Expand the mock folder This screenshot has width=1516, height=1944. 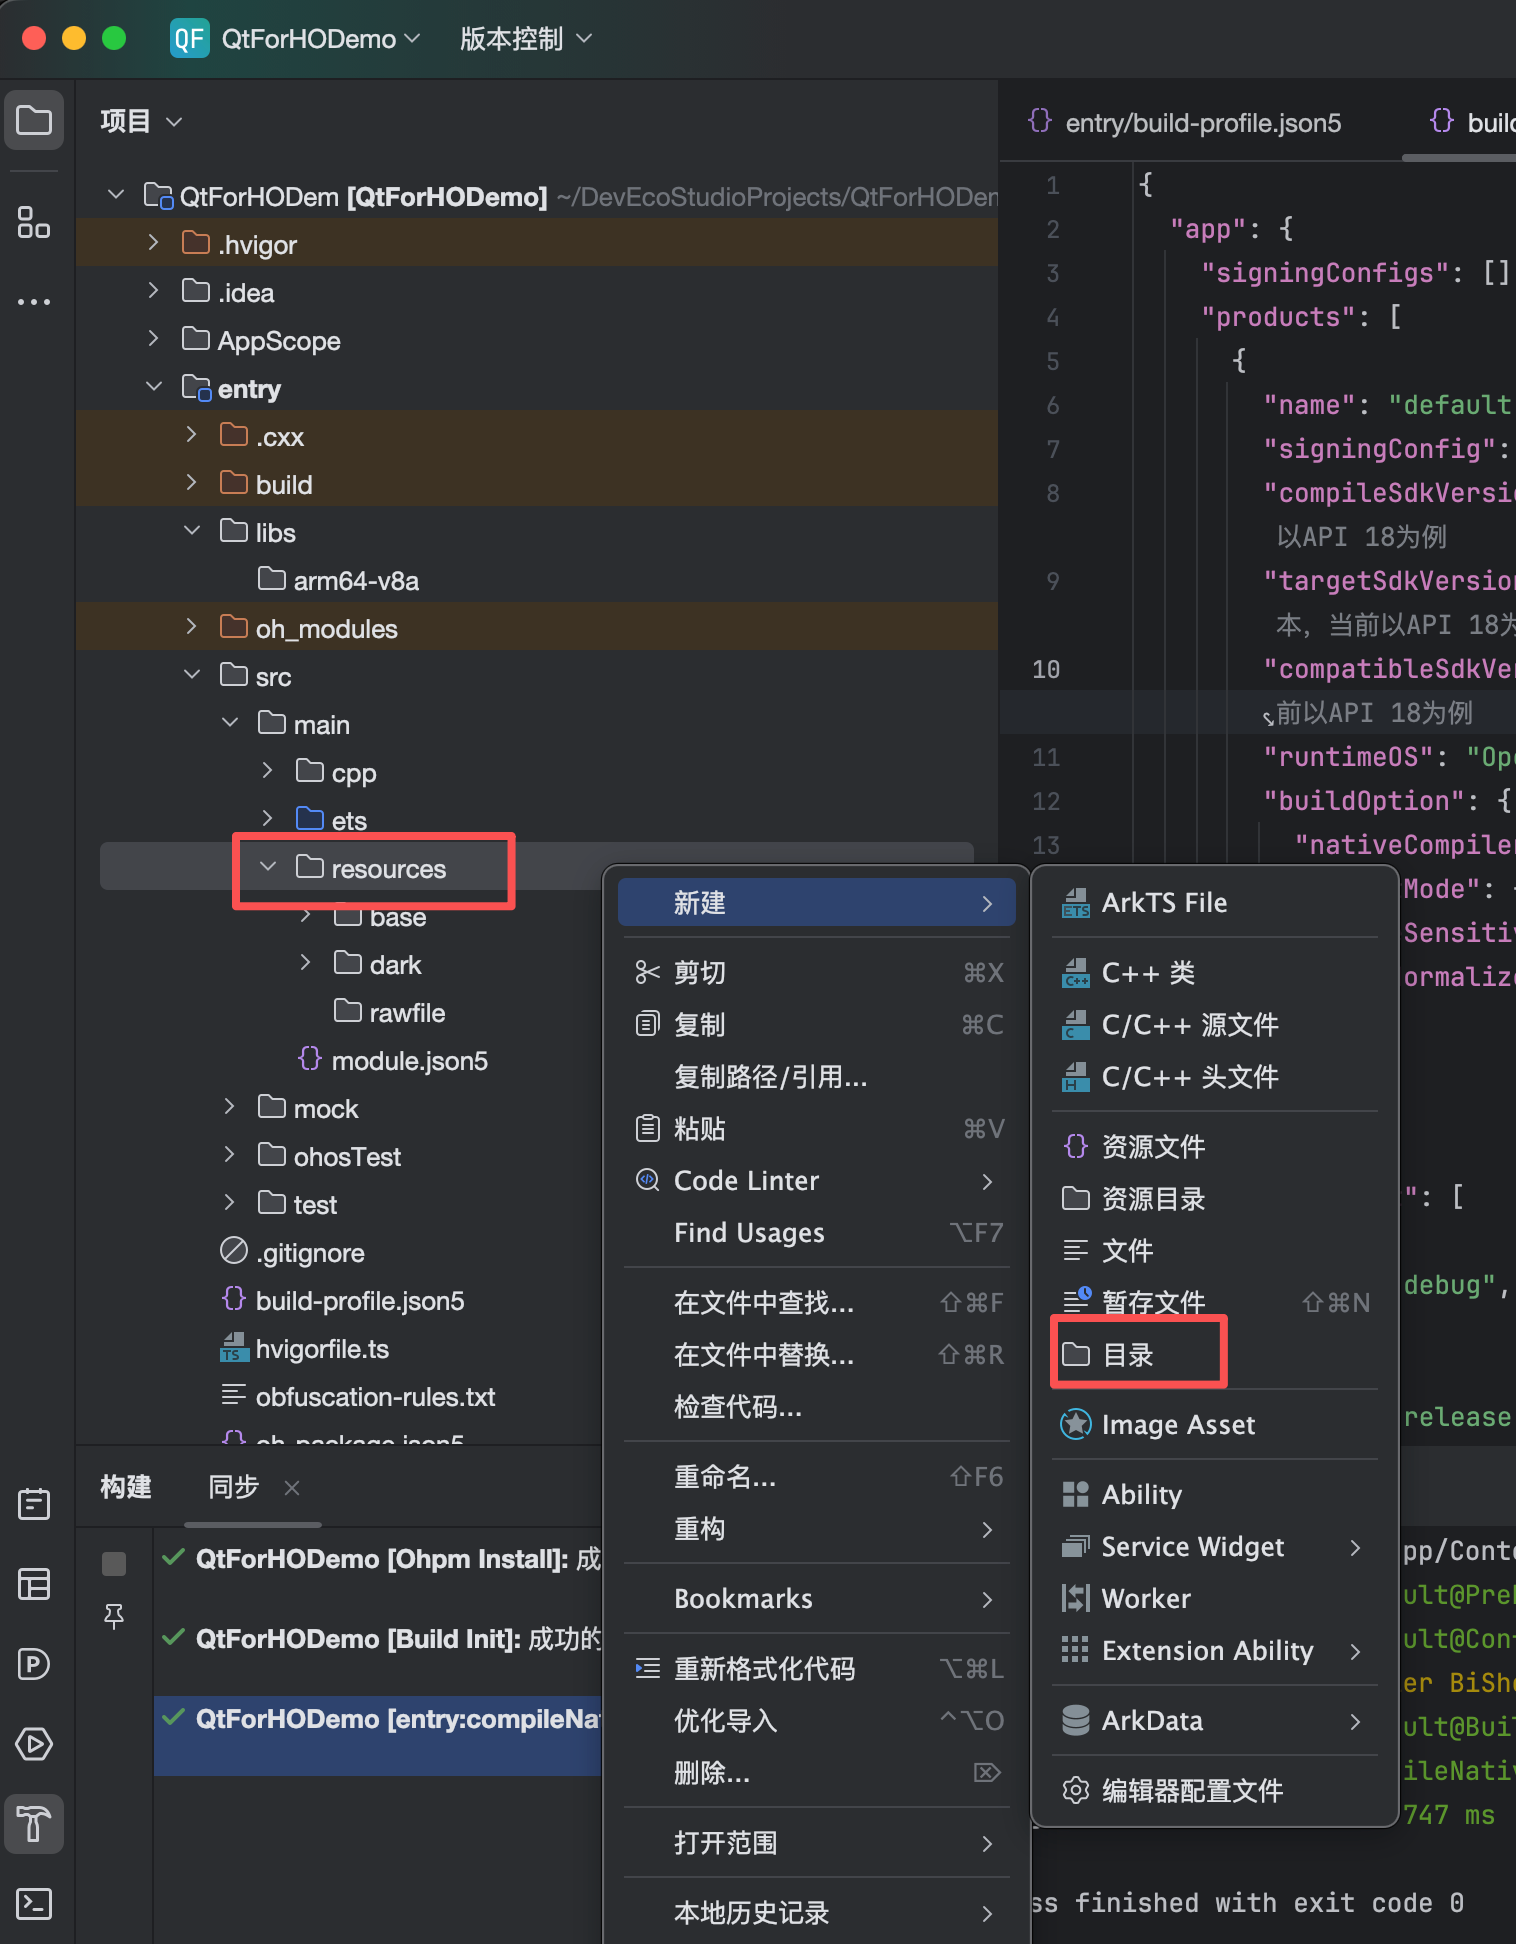click(x=229, y=1107)
